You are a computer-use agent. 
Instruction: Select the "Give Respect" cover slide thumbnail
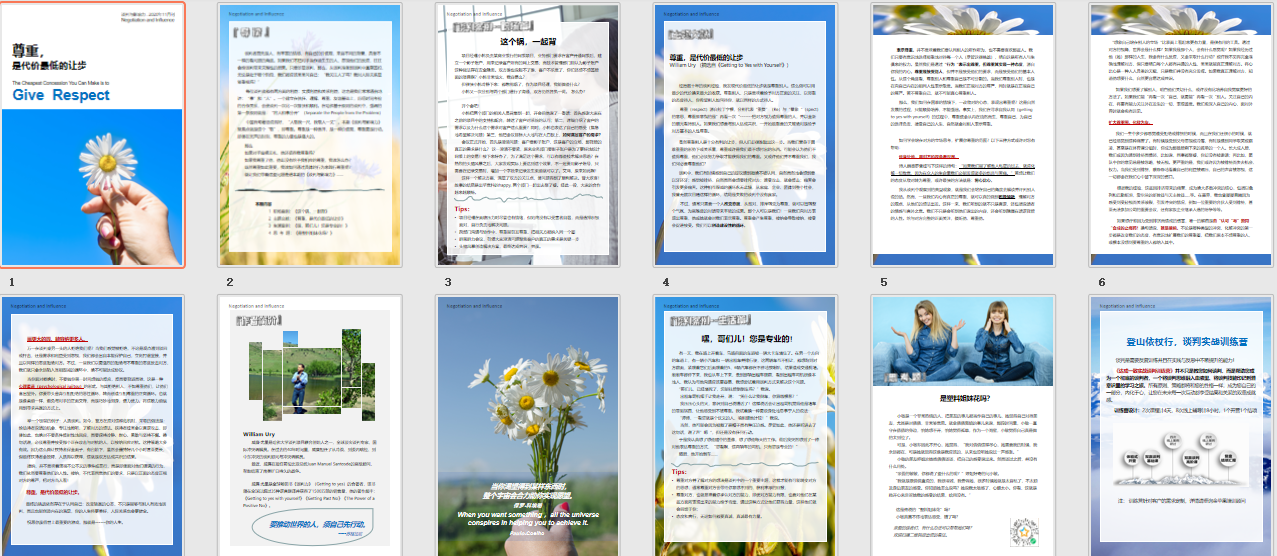92,135
